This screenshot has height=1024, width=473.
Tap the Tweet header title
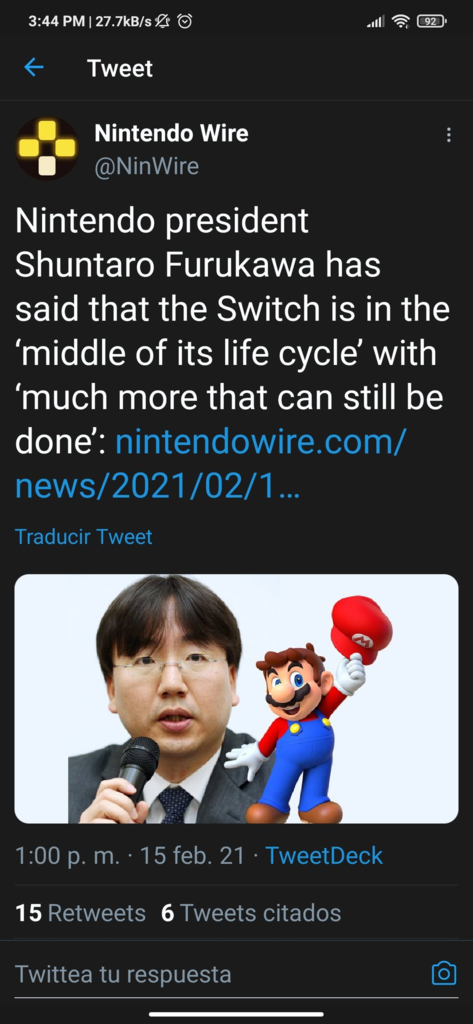pyautogui.click(x=120, y=68)
